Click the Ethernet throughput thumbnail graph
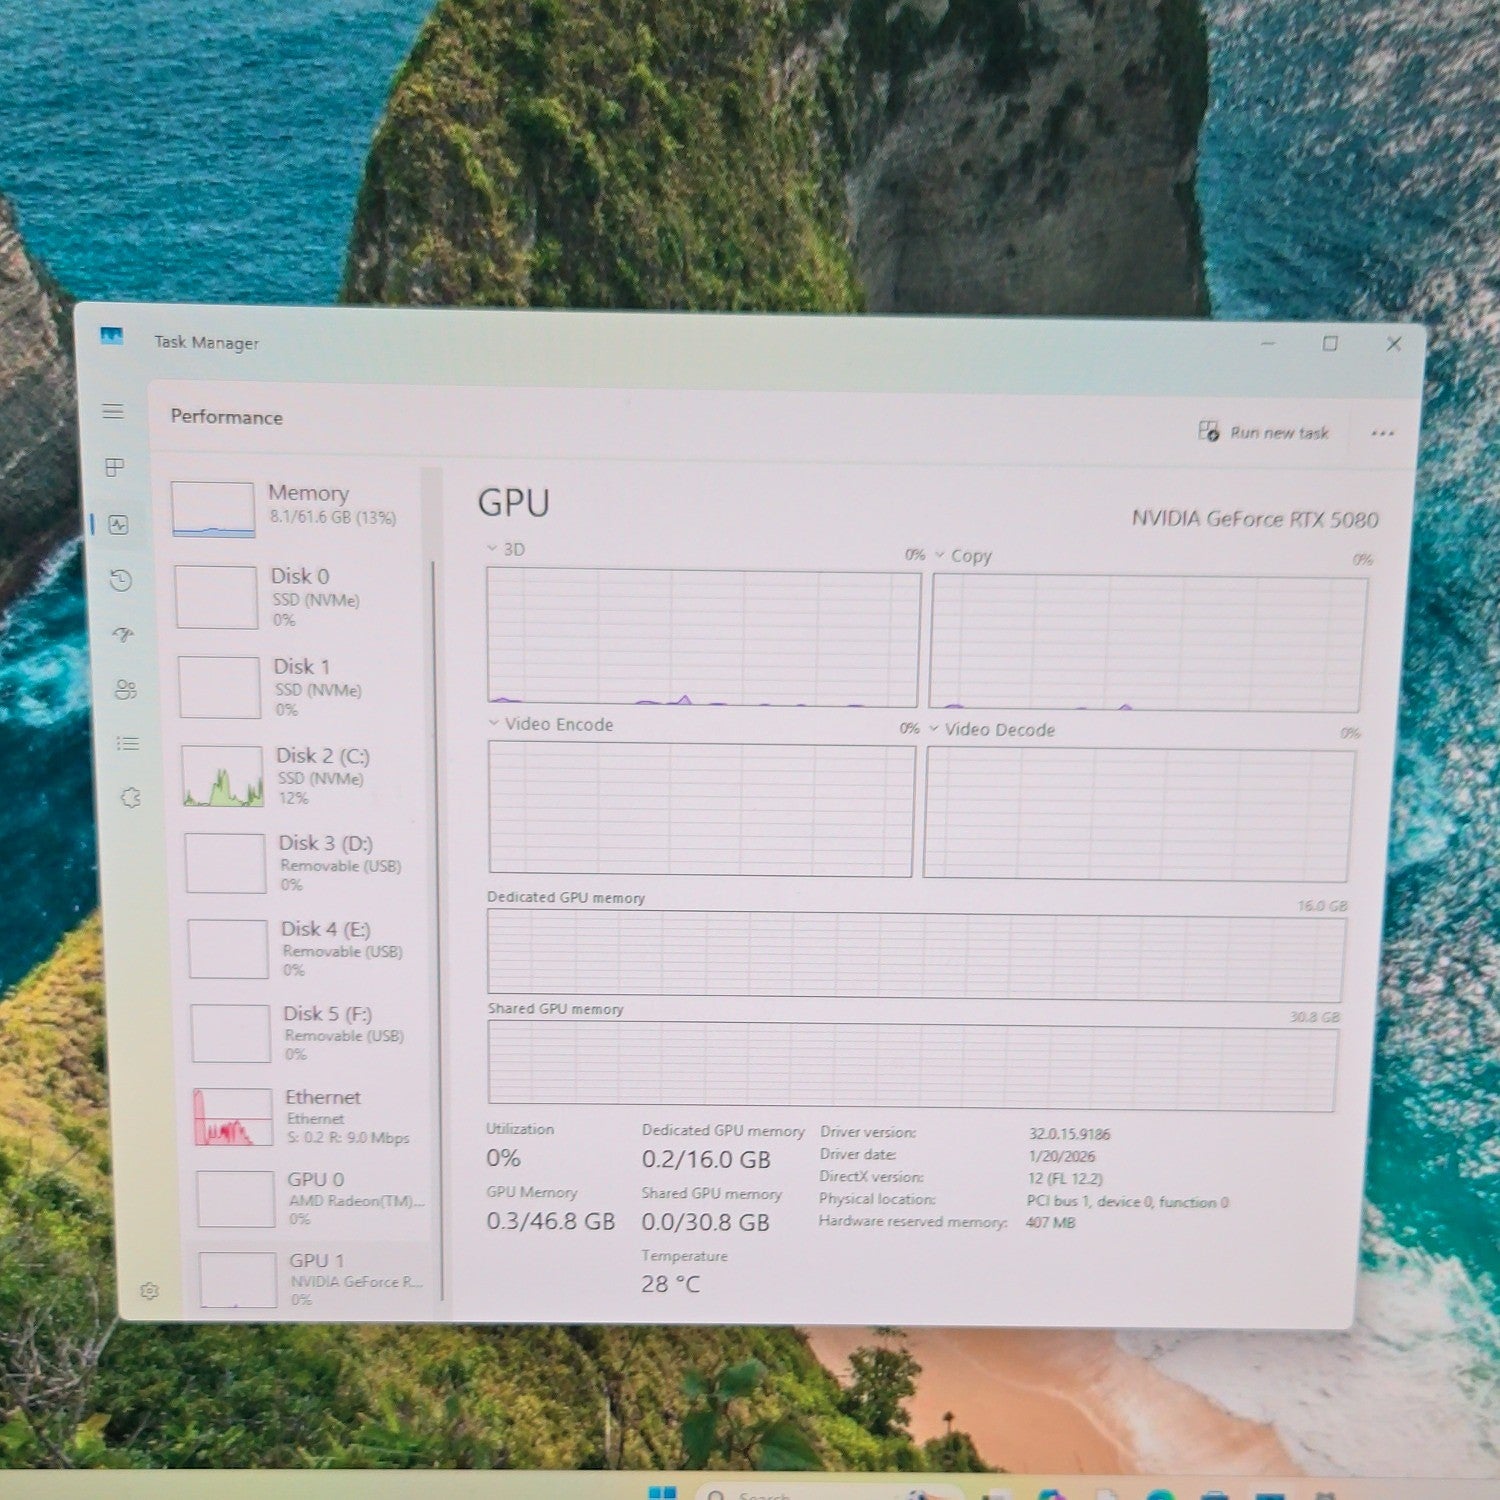 point(233,1117)
